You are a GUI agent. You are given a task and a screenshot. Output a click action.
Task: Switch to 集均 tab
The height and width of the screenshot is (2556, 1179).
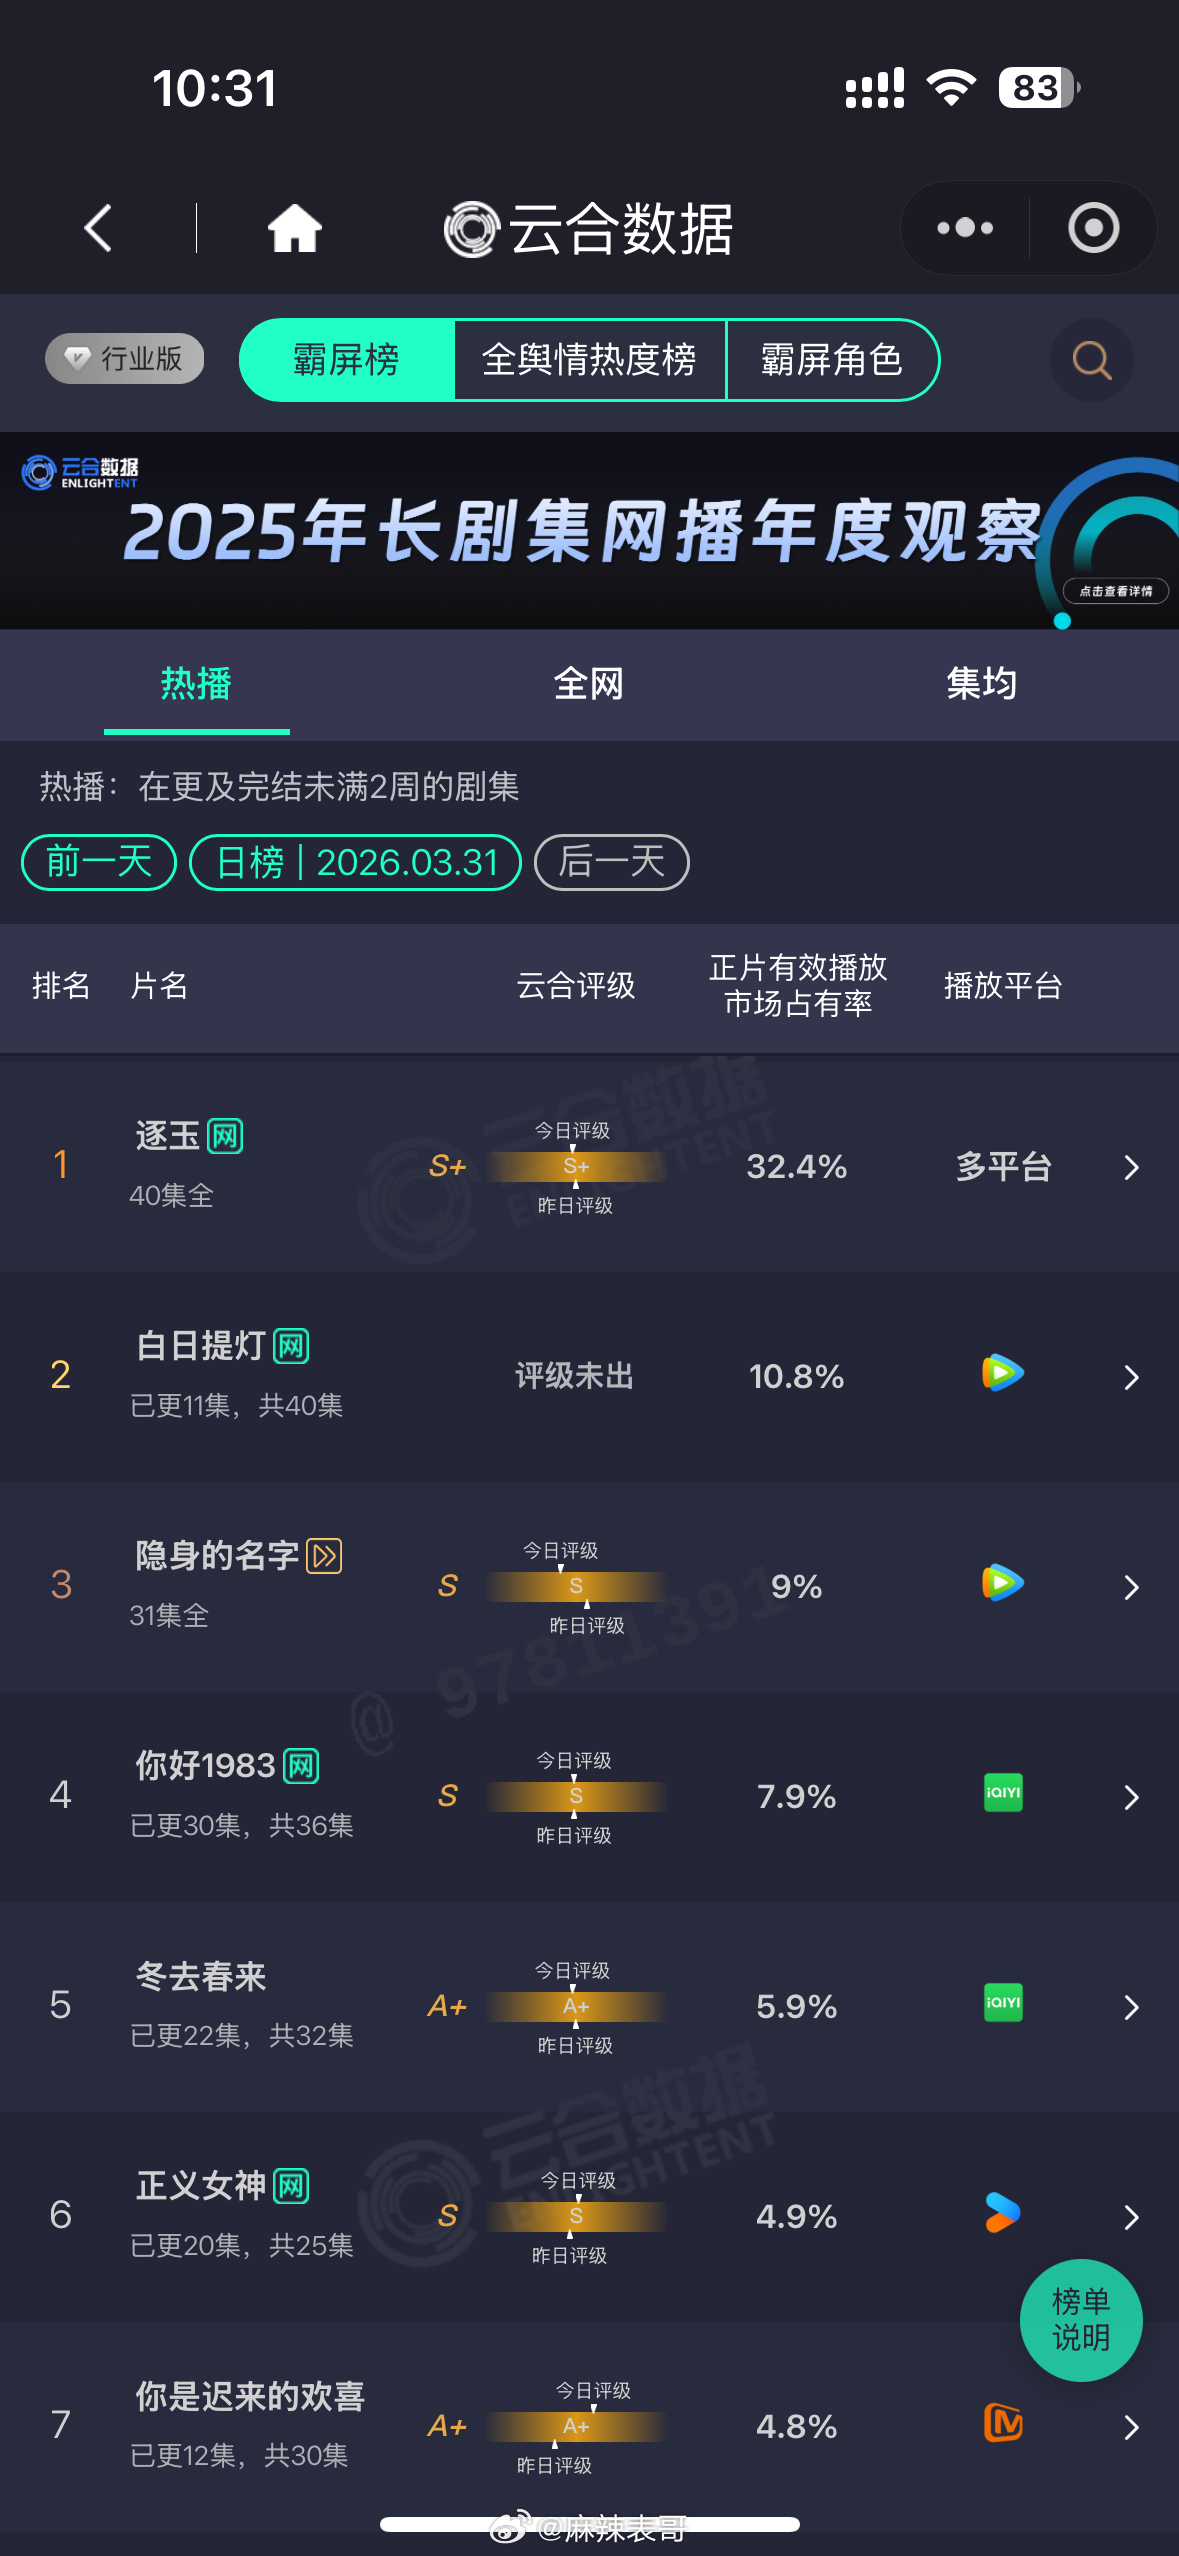pyautogui.click(x=981, y=684)
